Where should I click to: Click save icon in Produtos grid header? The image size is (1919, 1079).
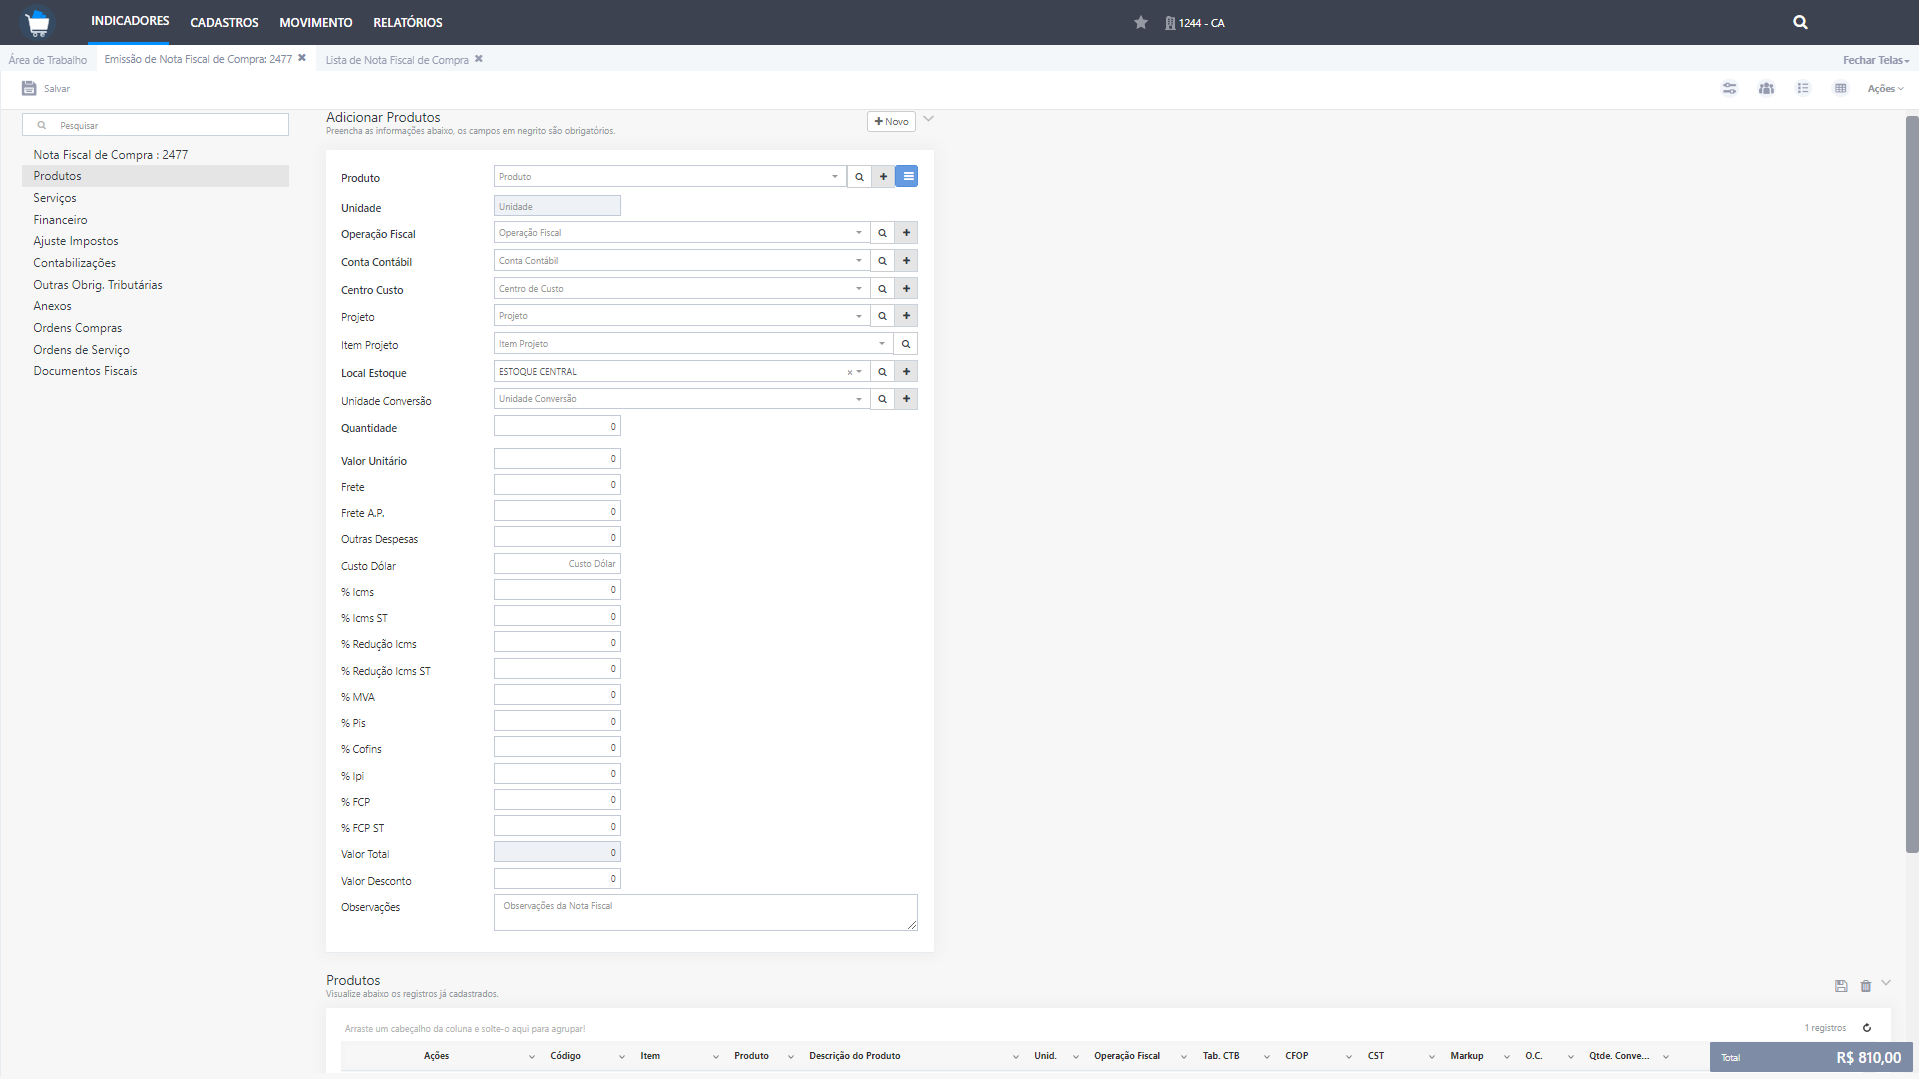[x=1841, y=986]
